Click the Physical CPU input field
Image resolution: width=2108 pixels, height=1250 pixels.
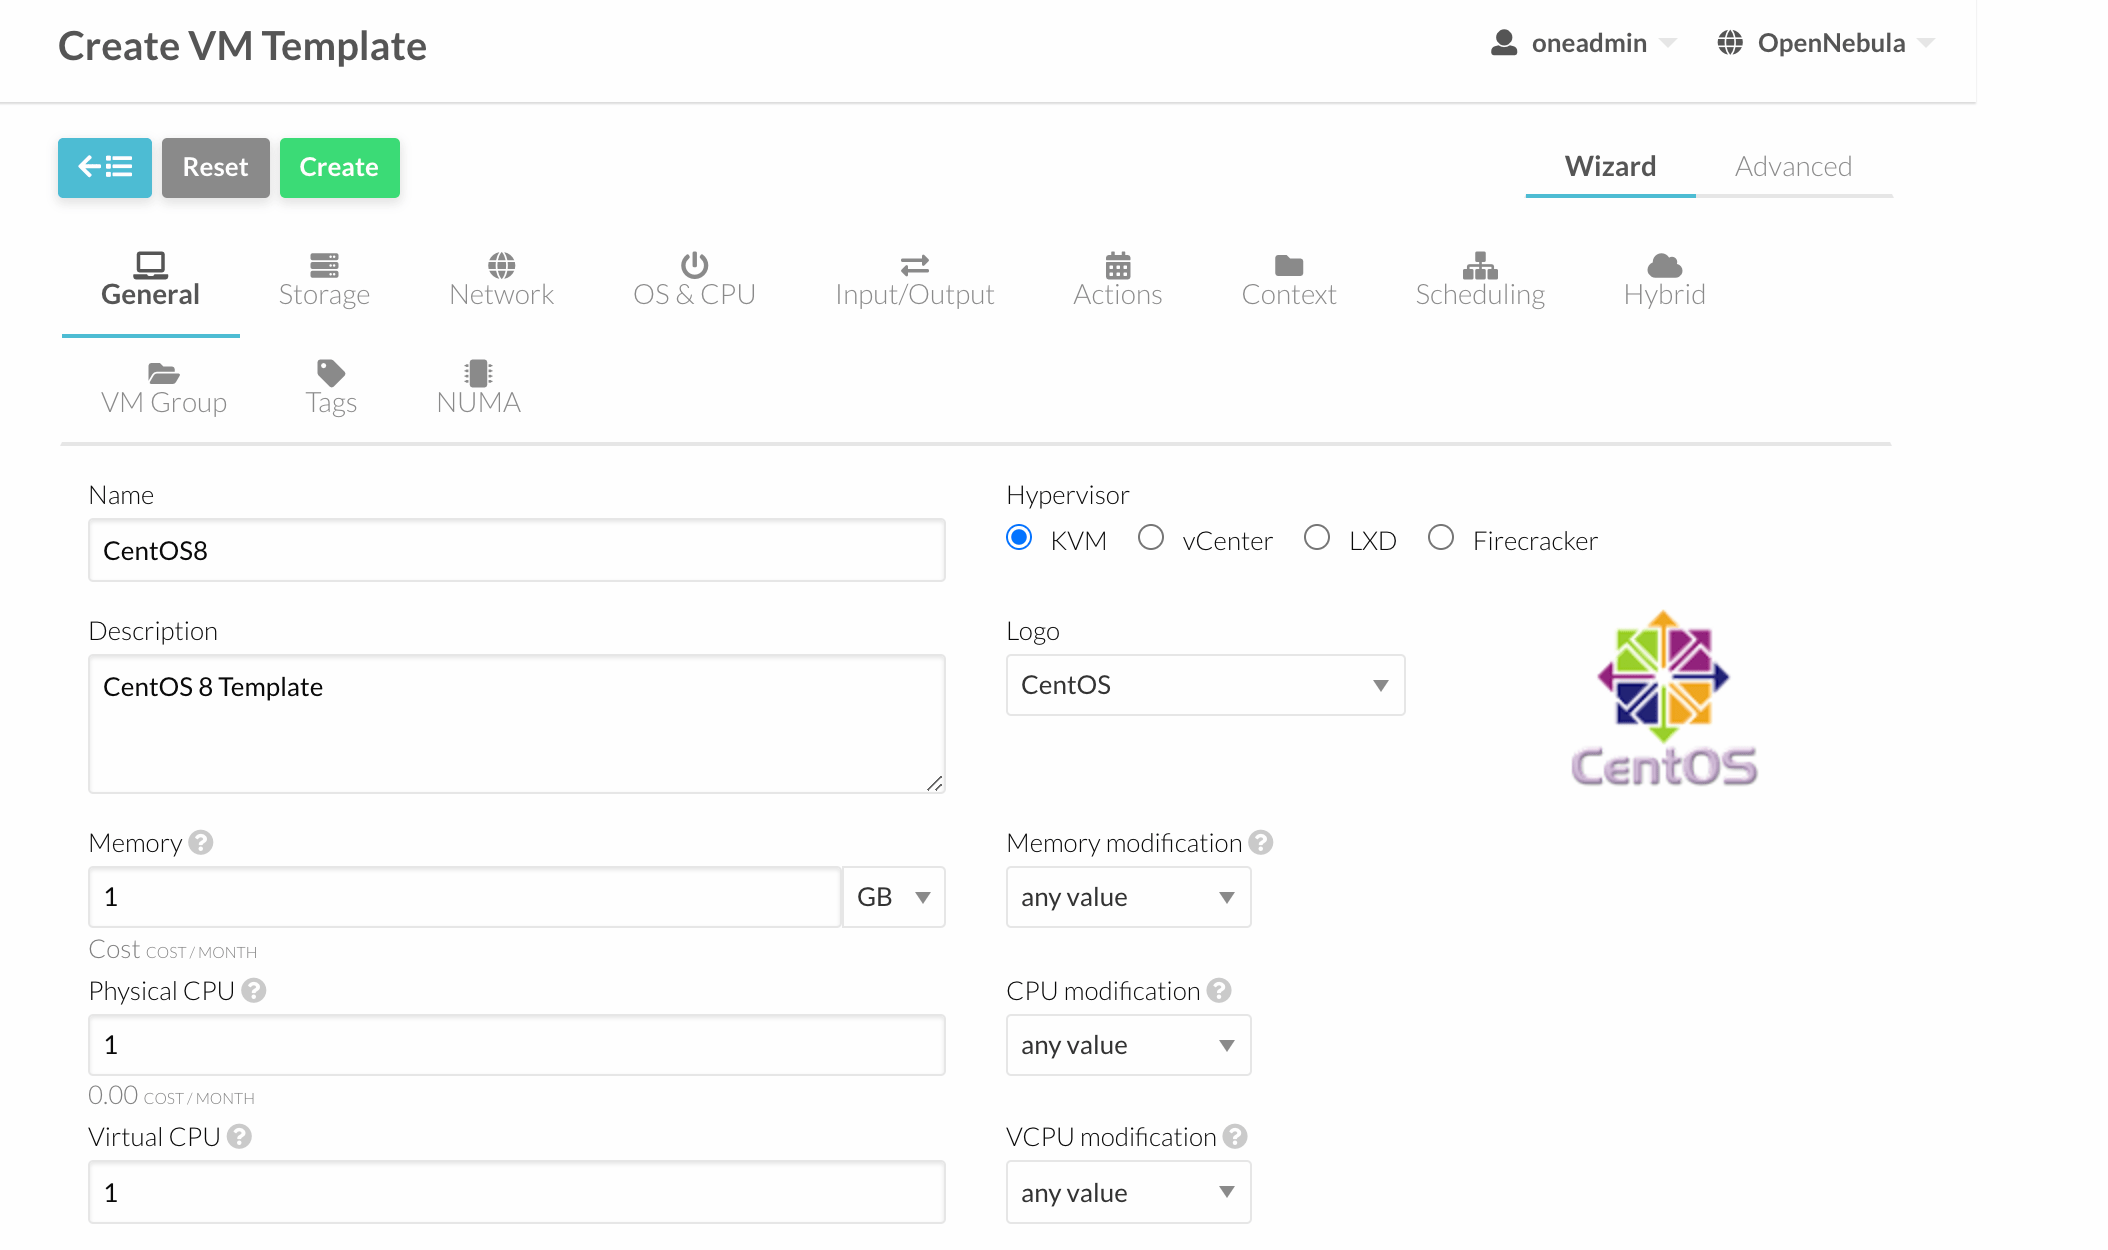pyautogui.click(x=517, y=1045)
